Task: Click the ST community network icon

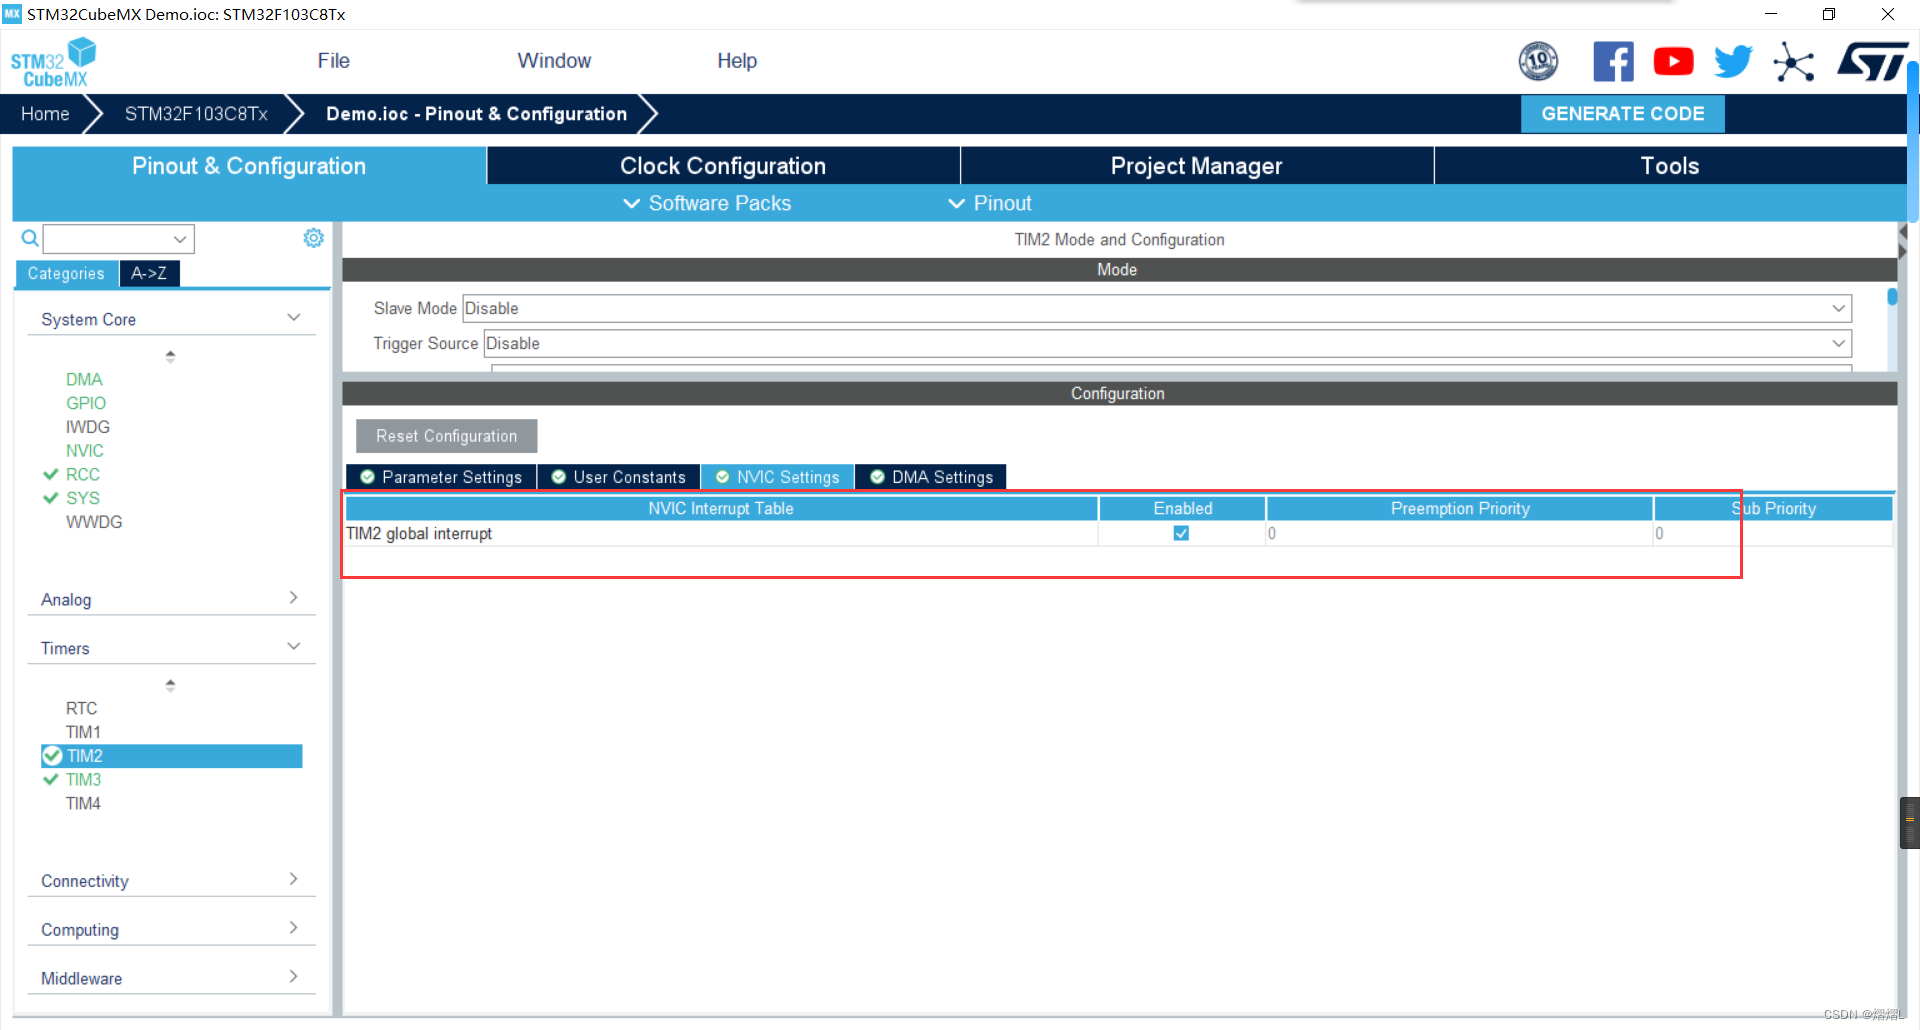Action: tap(1793, 62)
